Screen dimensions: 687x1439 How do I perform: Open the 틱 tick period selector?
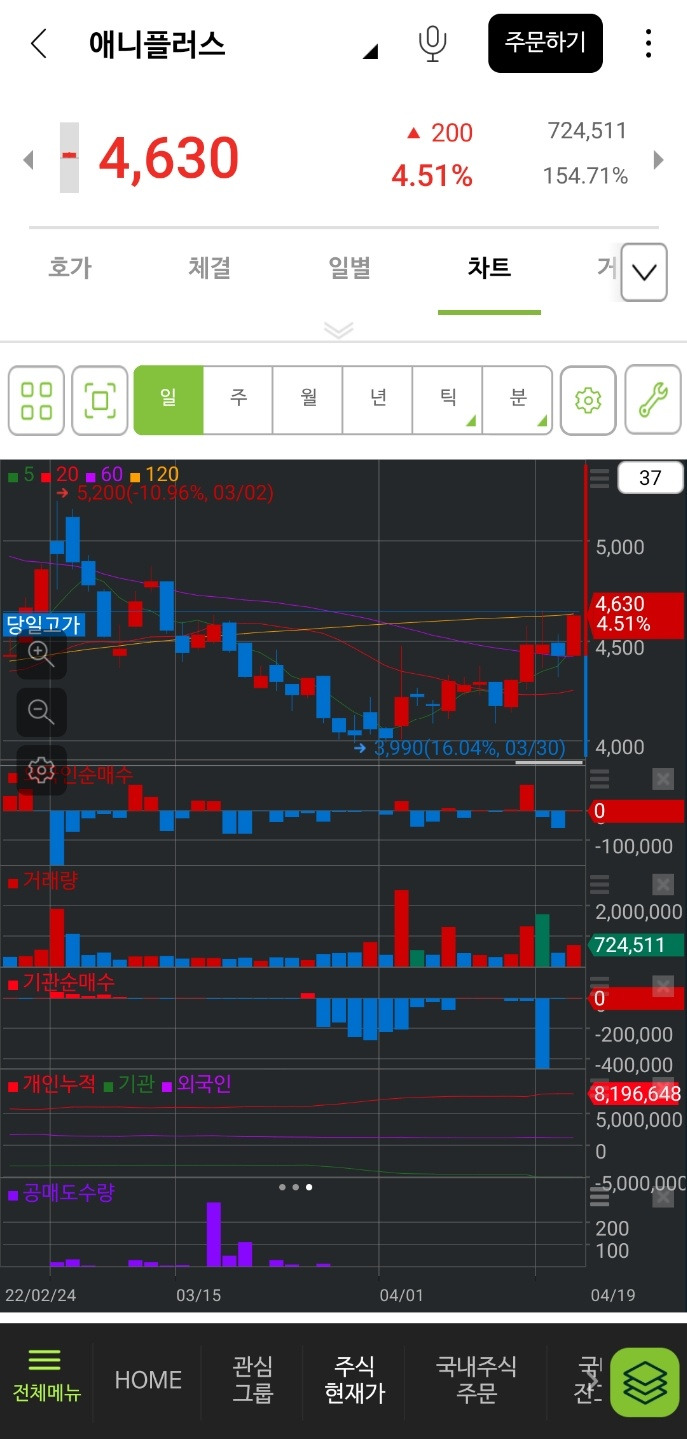448,399
